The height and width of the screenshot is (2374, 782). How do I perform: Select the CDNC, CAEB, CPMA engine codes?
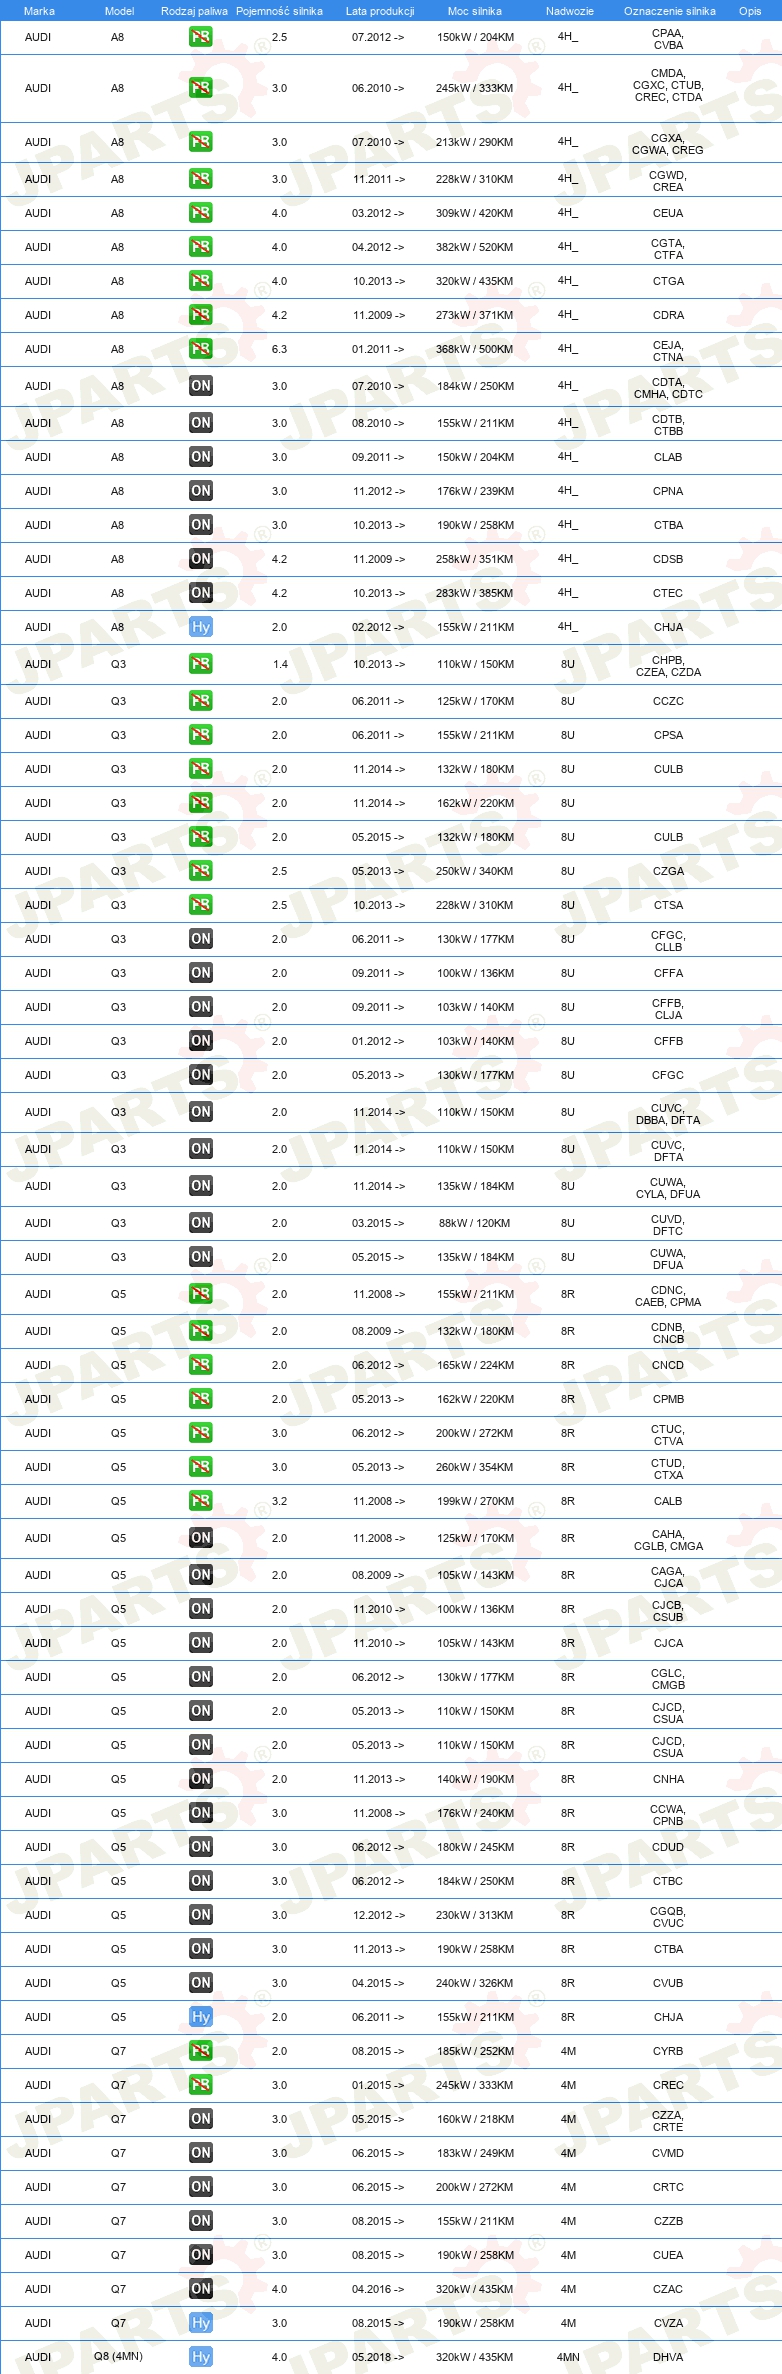click(x=668, y=1296)
